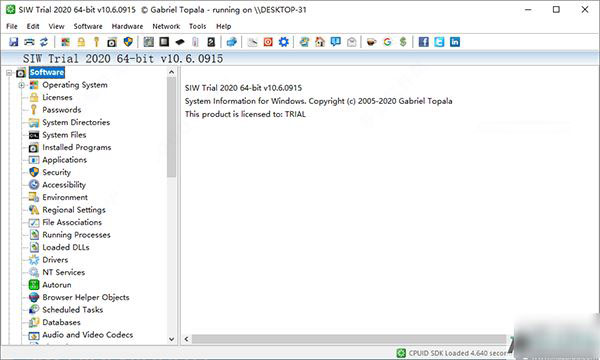Screen dimensions: 600x360
Task: Expand the Operating System node
Action: [21, 85]
